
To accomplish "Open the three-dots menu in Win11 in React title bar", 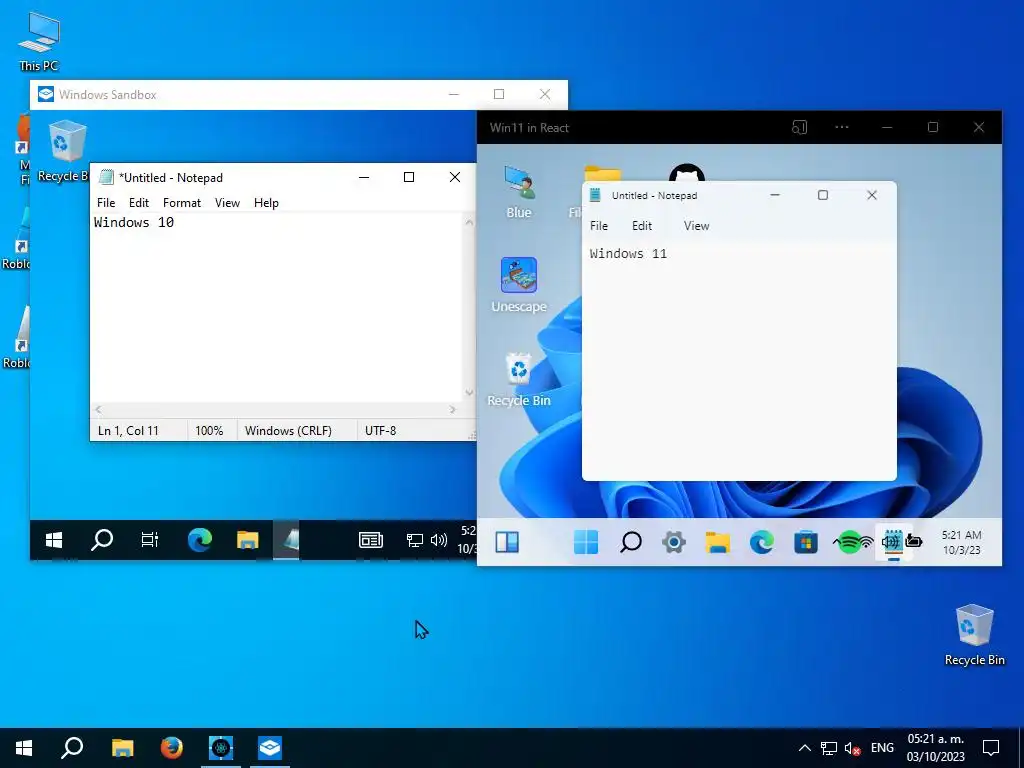I will point(842,127).
